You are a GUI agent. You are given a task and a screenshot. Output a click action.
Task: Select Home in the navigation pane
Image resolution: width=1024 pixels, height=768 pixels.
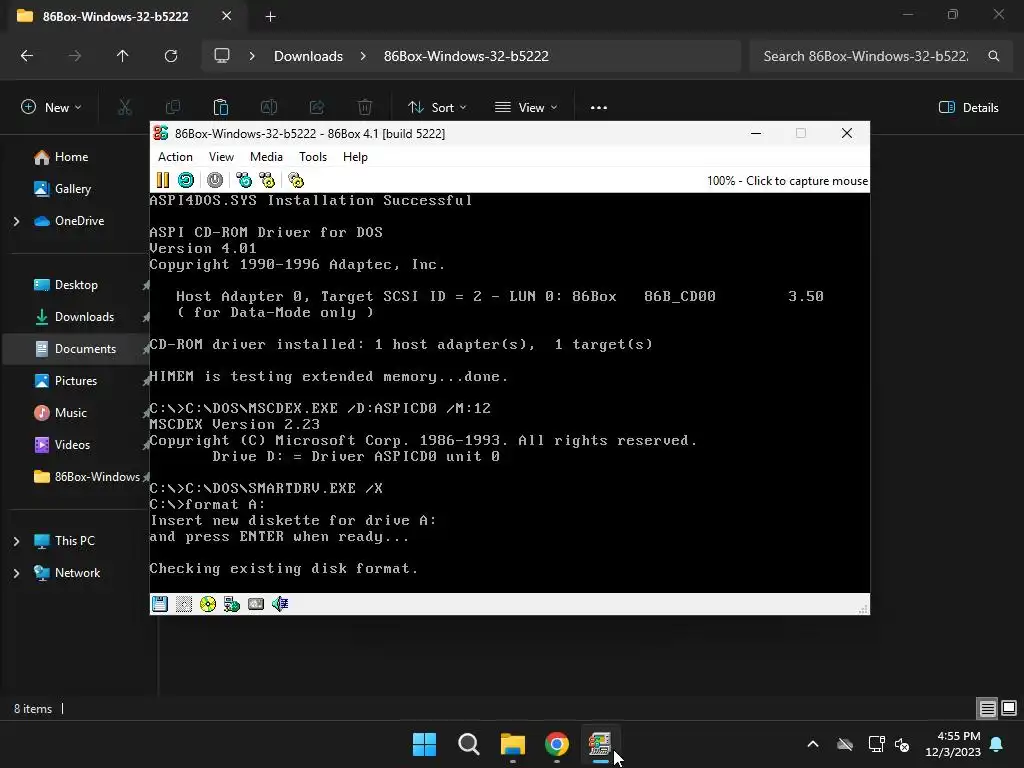[71, 157]
